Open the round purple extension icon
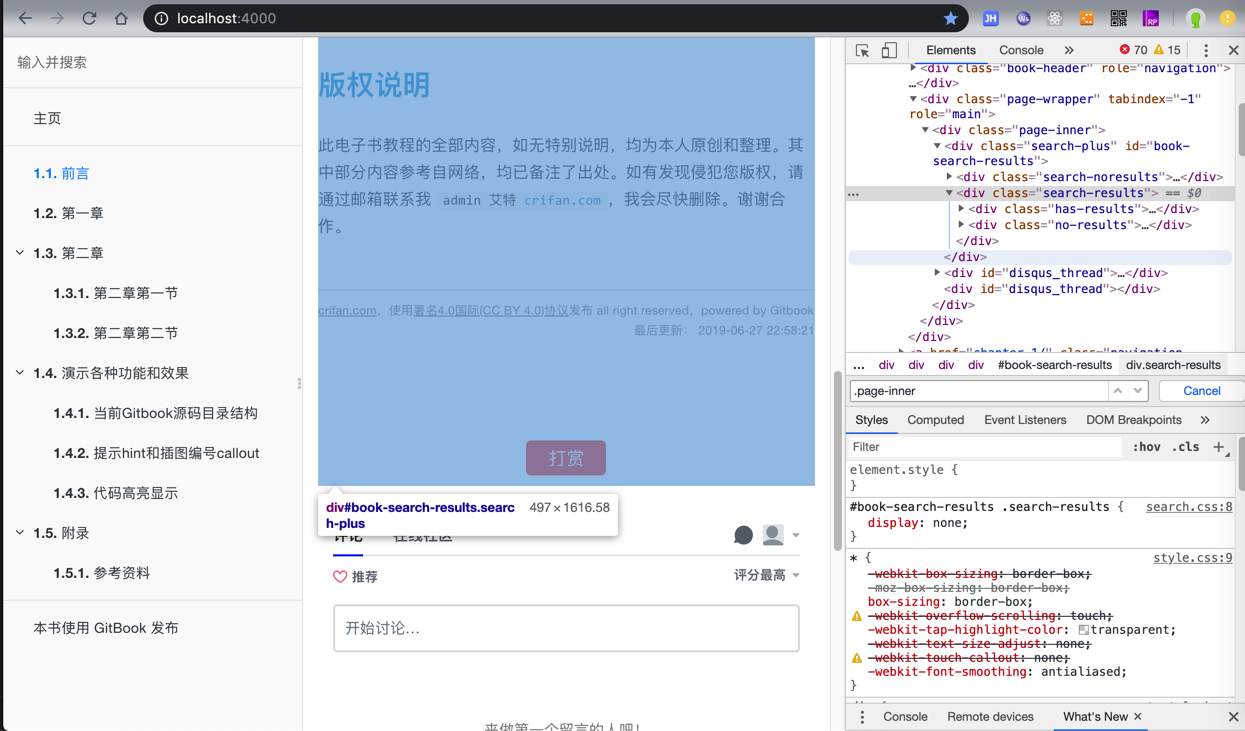This screenshot has height=731, width=1245. pyautogui.click(x=1022, y=18)
